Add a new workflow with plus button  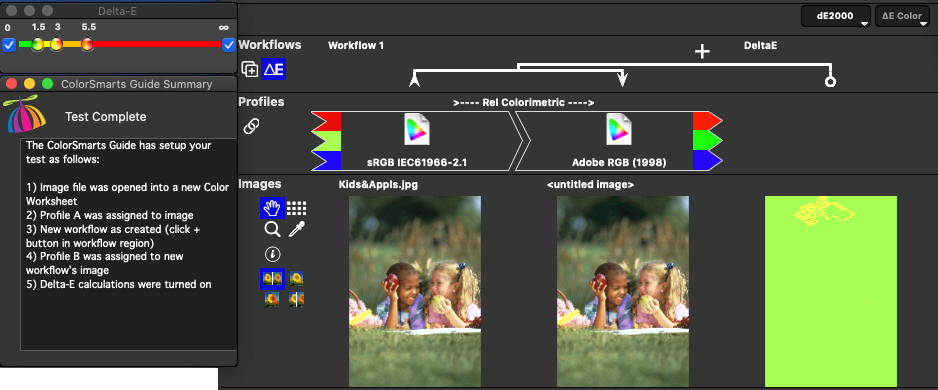[702, 51]
